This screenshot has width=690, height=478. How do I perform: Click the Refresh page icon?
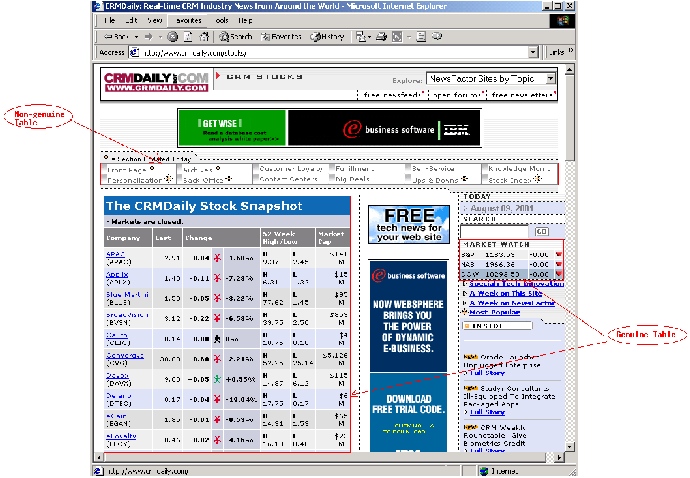[x=188, y=37]
